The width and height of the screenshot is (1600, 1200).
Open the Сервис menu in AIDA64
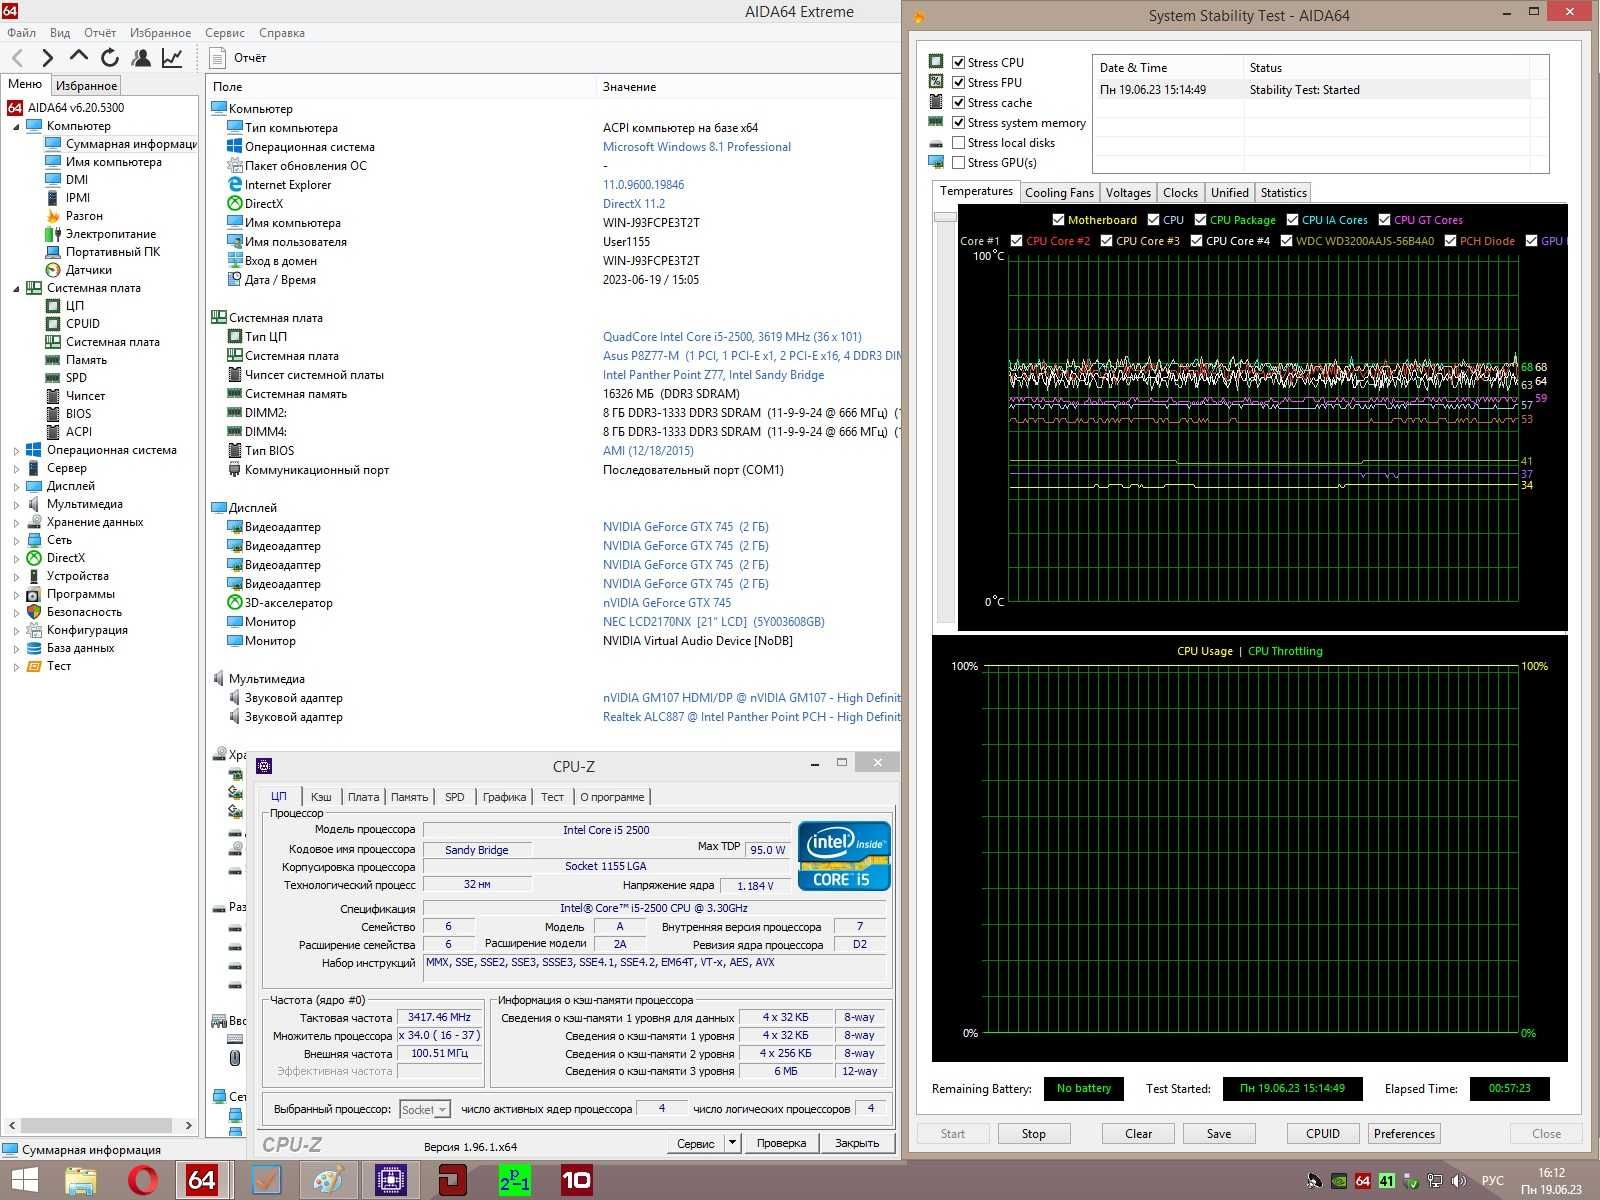(225, 33)
